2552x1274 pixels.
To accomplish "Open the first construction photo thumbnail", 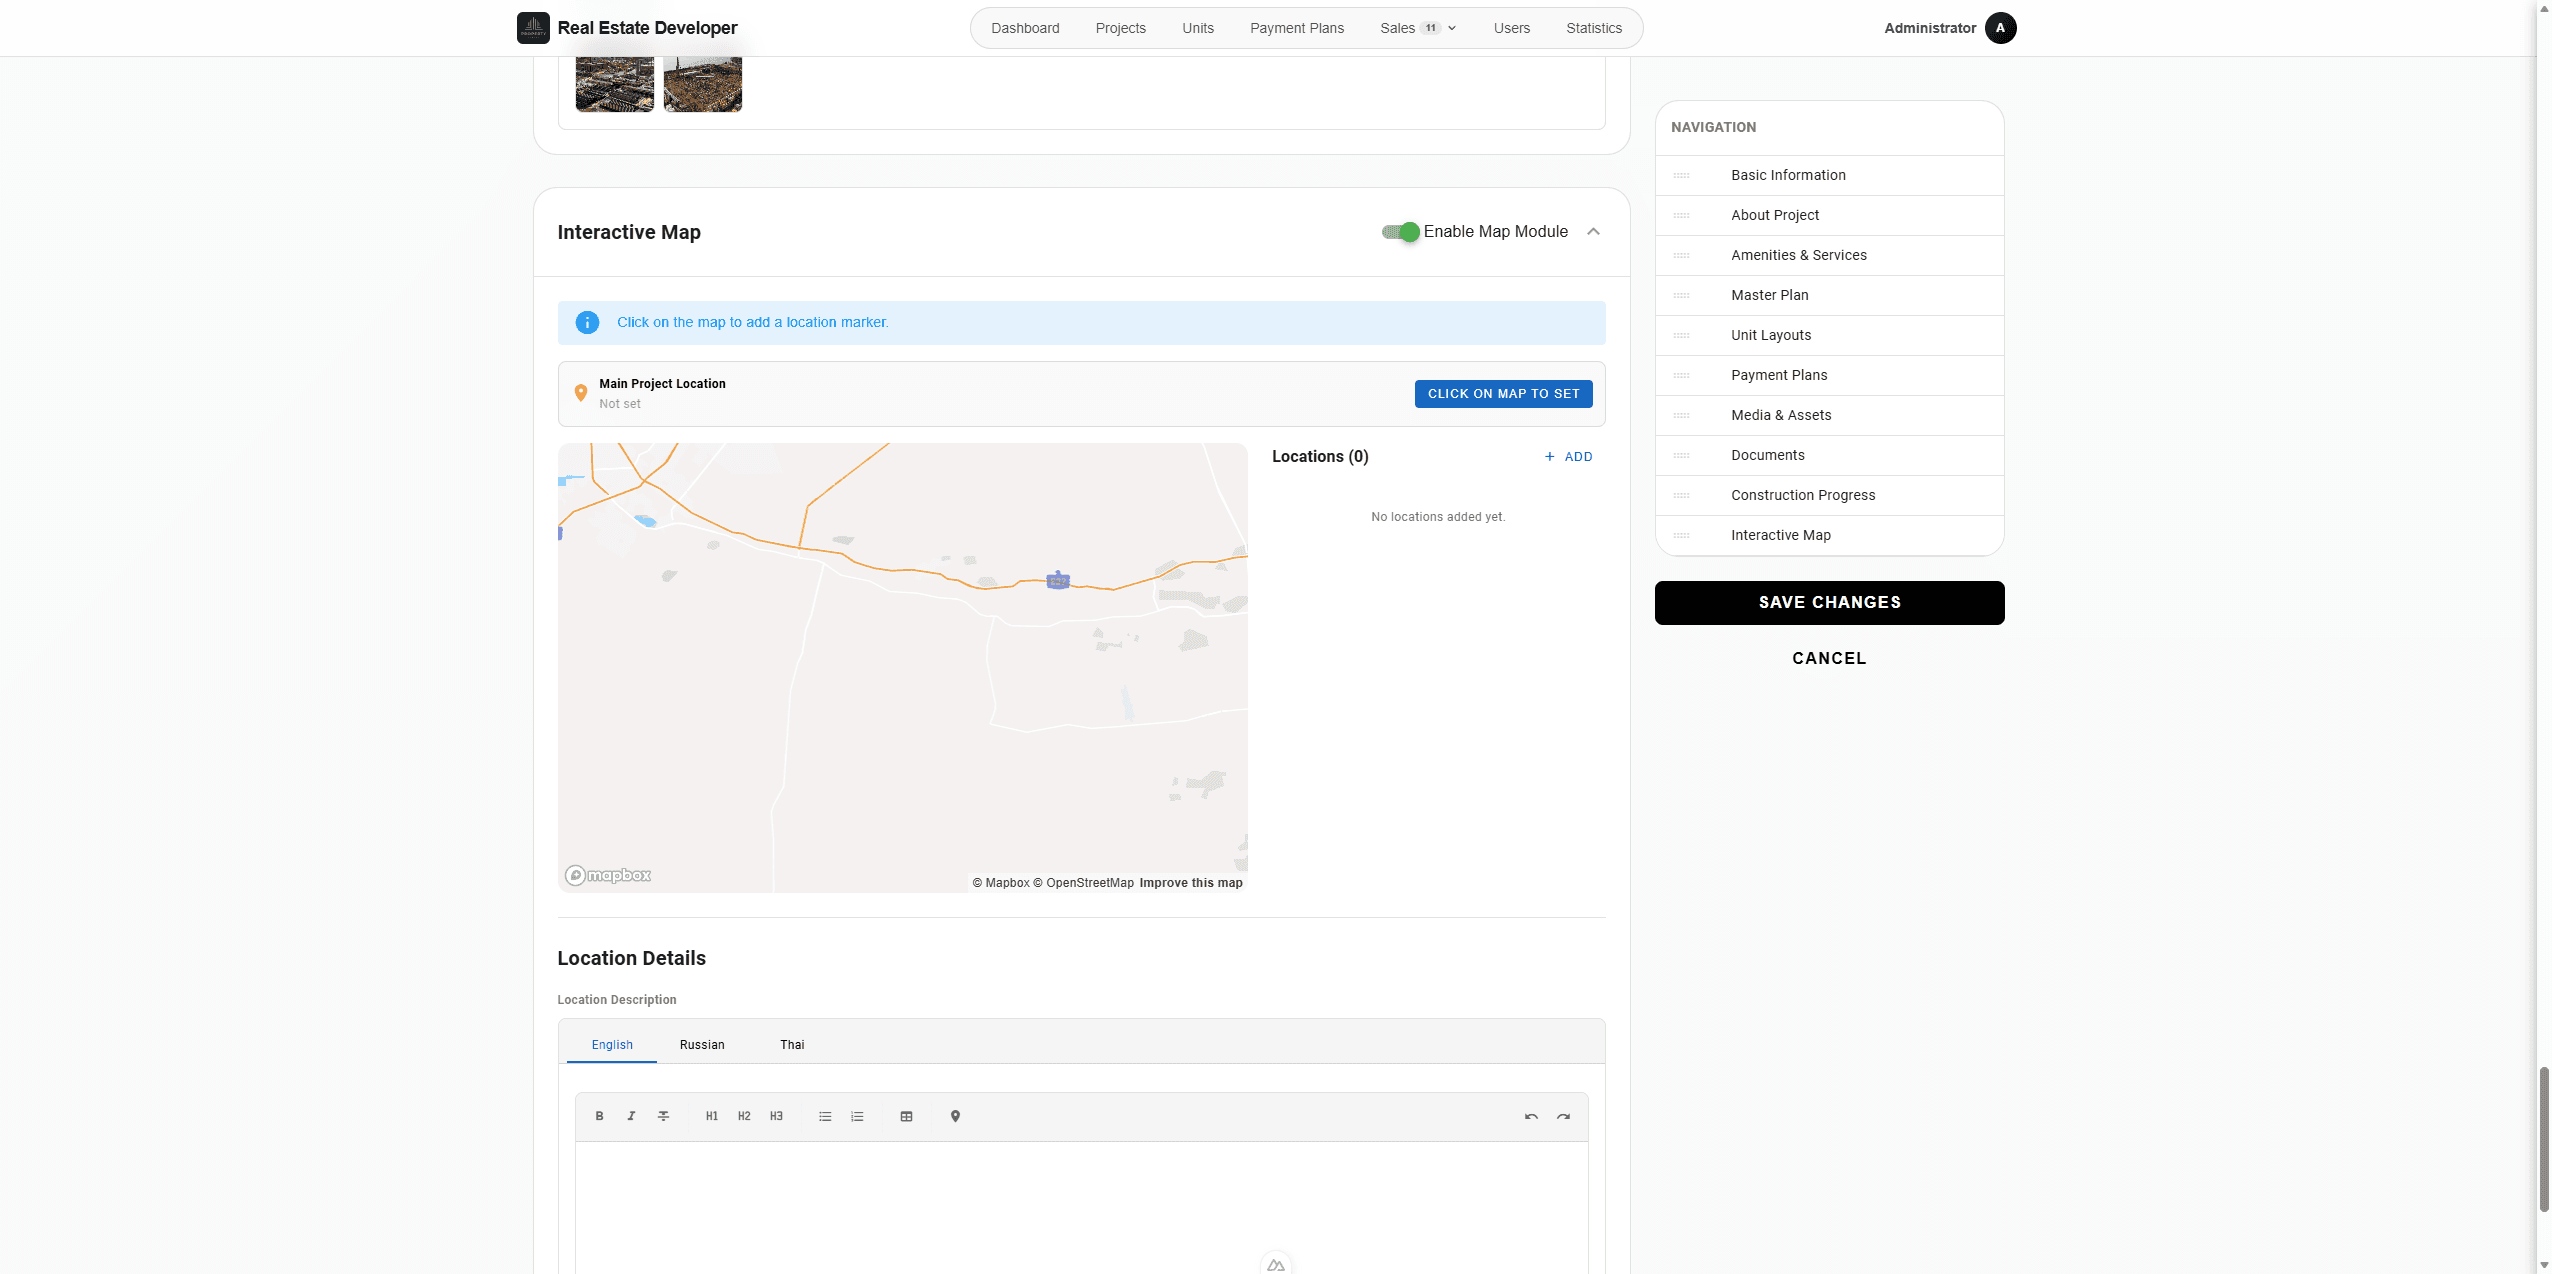I will (614, 84).
